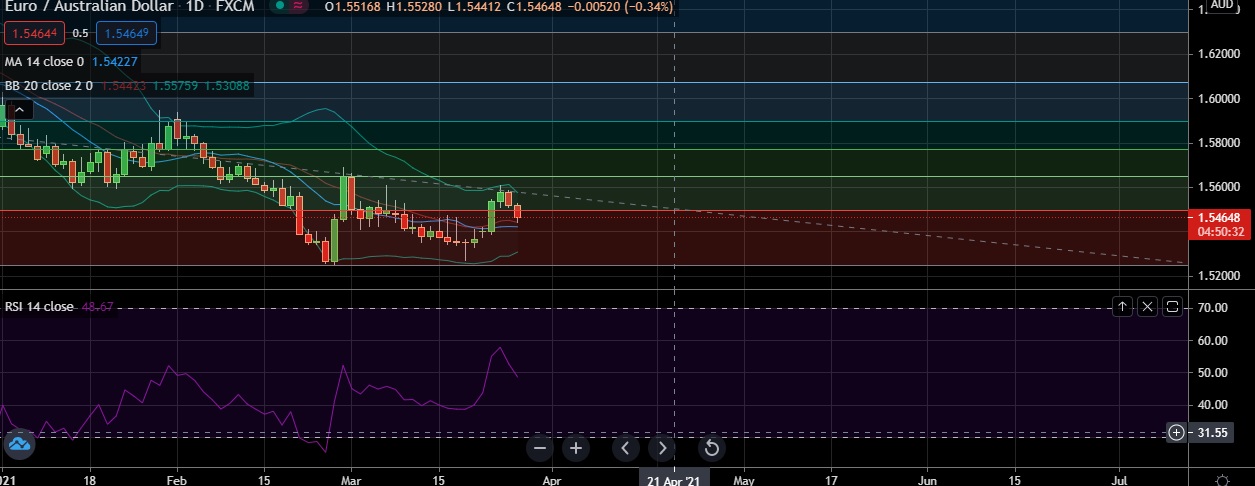Click the 1.60000 price scale label
The image size is (1255, 486).
click(x=1219, y=99)
